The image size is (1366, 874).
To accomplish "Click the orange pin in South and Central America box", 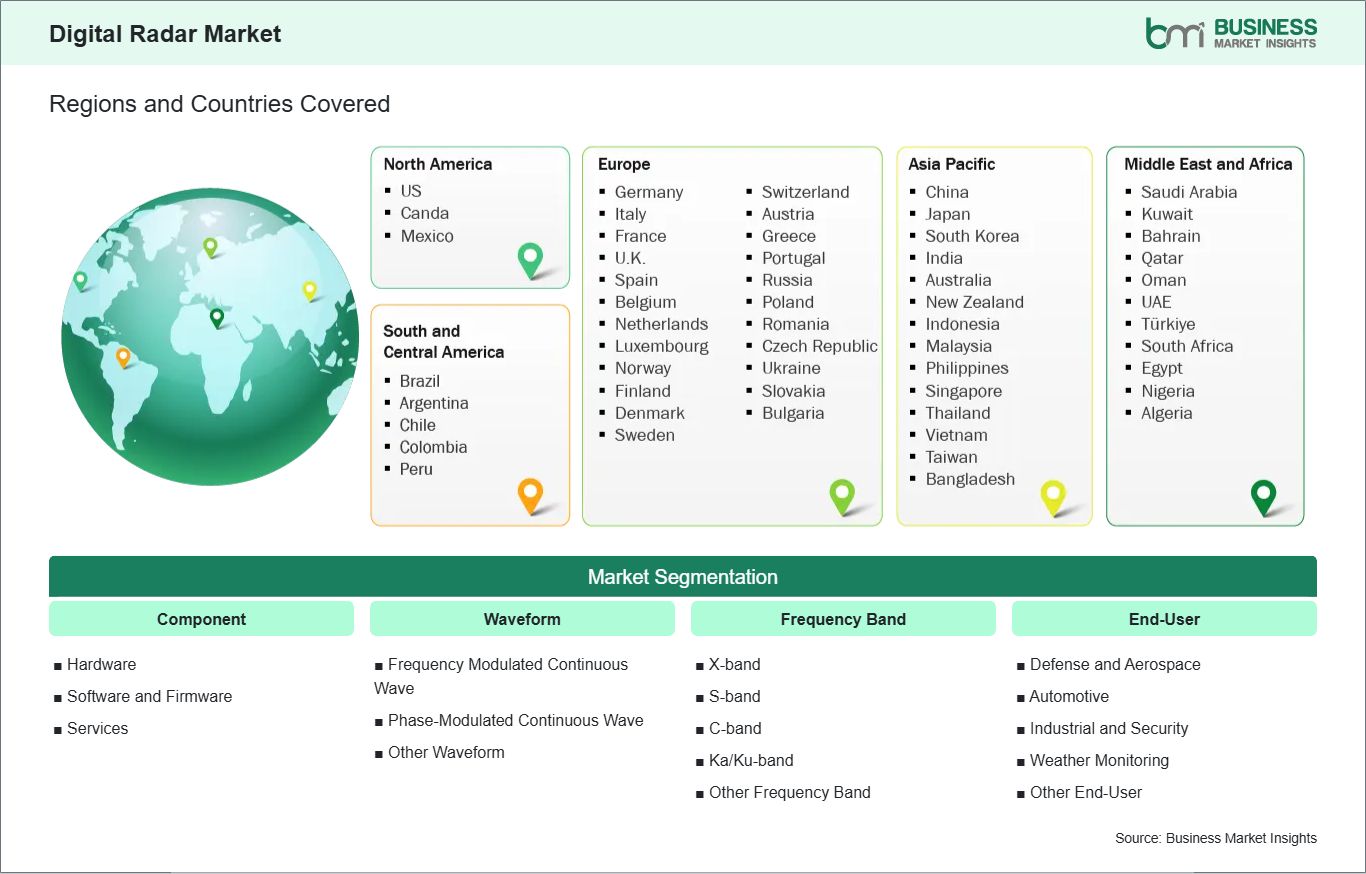I will [x=529, y=494].
